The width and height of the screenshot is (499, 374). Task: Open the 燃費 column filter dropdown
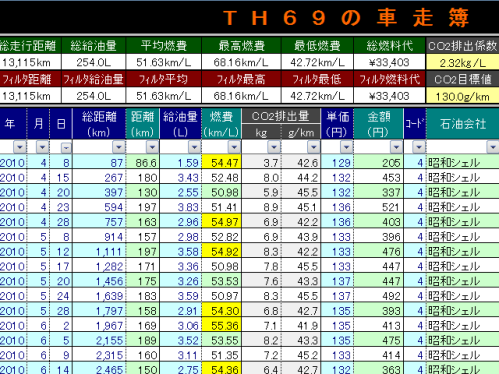(x=234, y=147)
